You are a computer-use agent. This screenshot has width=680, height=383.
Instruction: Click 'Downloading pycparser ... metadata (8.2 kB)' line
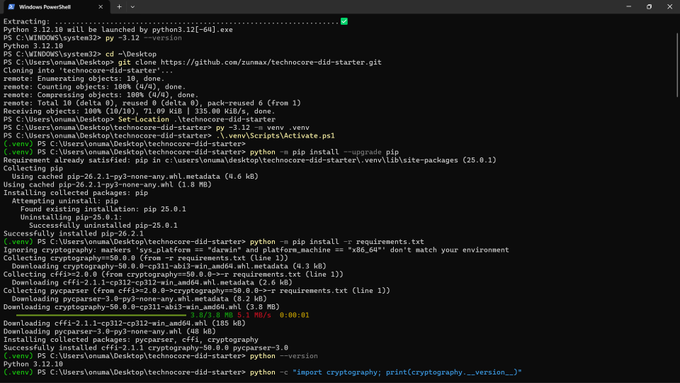coord(139,298)
